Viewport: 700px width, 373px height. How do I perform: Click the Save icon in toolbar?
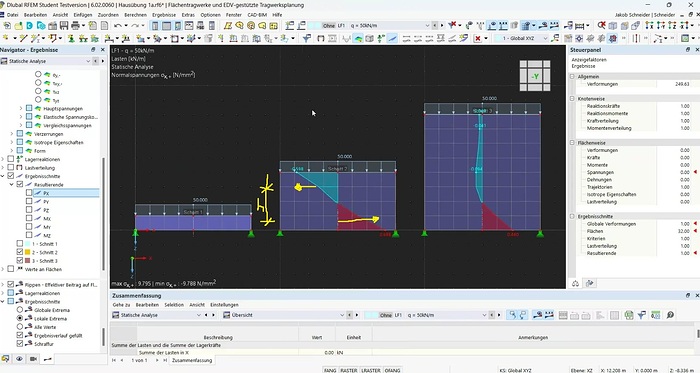[64, 25]
